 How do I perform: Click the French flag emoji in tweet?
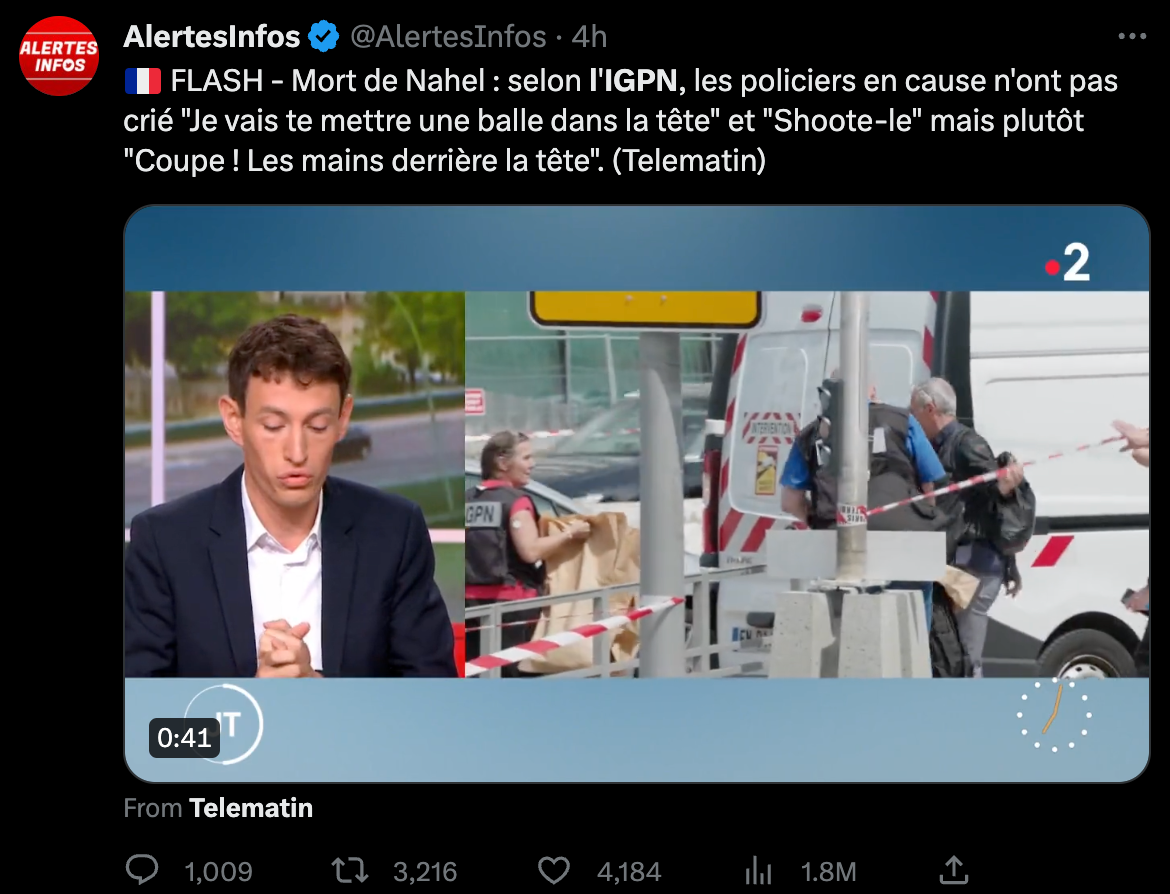143,81
